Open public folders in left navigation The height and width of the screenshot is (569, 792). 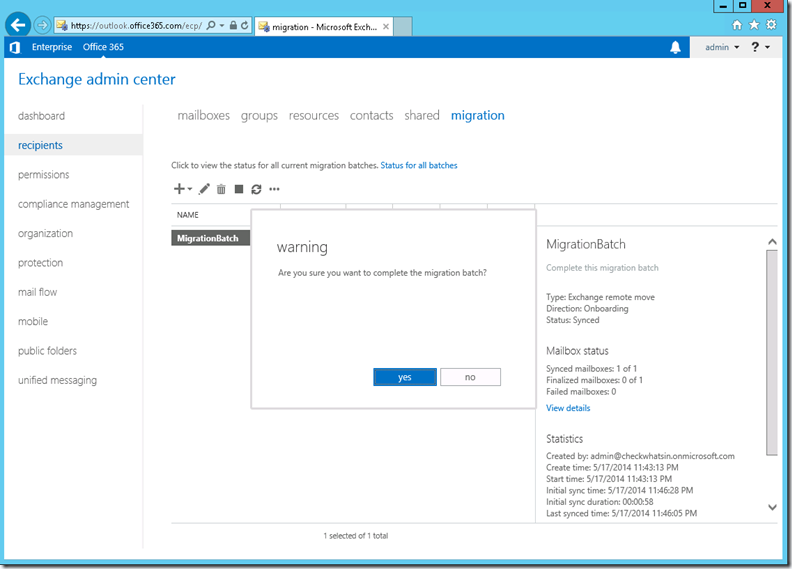click(x=47, y=350)
